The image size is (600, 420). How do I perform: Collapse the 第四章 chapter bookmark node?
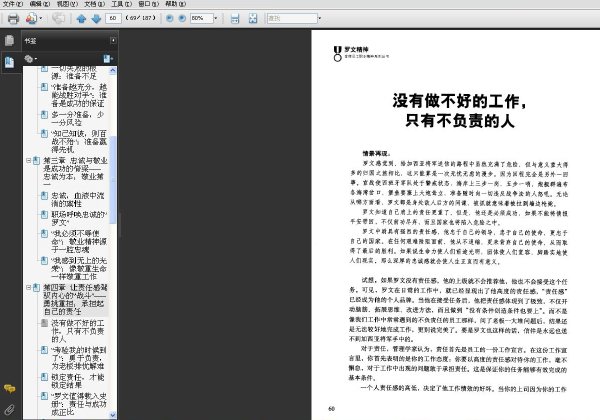(28, 287)
